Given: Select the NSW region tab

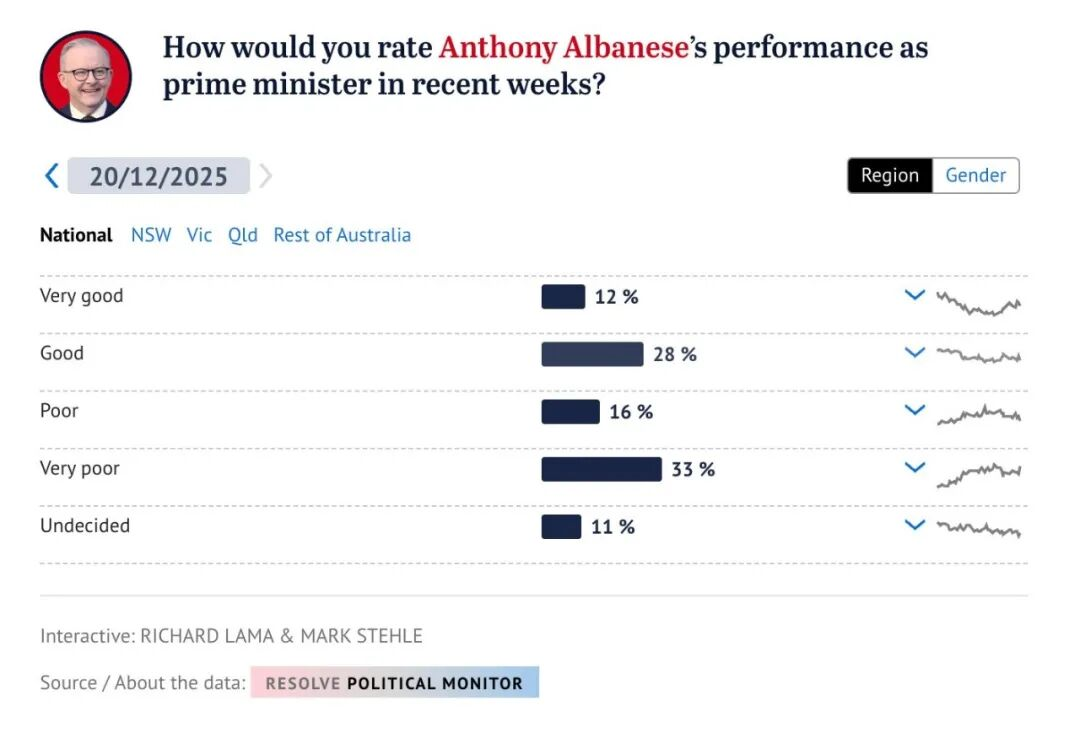Looking at the screenshot, I should tap(151, 235).
